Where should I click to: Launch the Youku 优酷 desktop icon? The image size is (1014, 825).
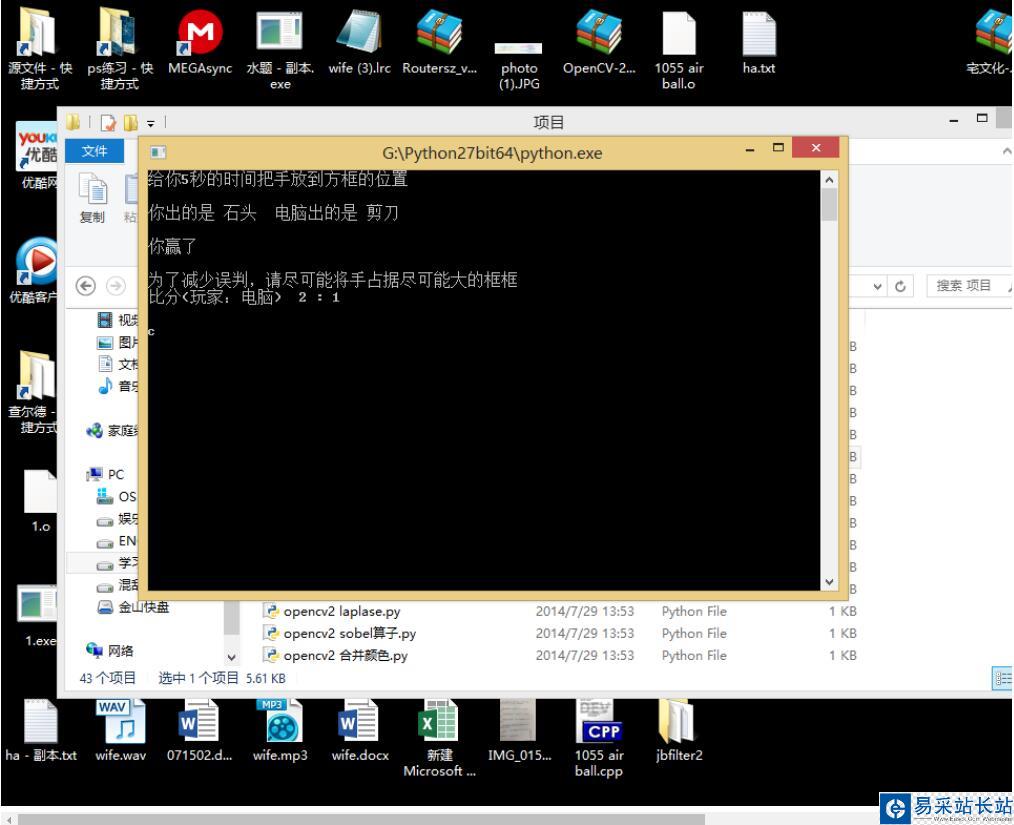tap(36, 147)
